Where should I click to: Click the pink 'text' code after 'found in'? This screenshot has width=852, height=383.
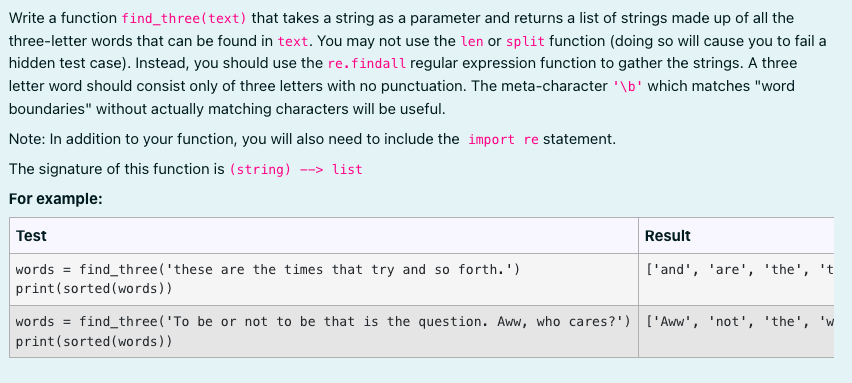click(293, 41)
